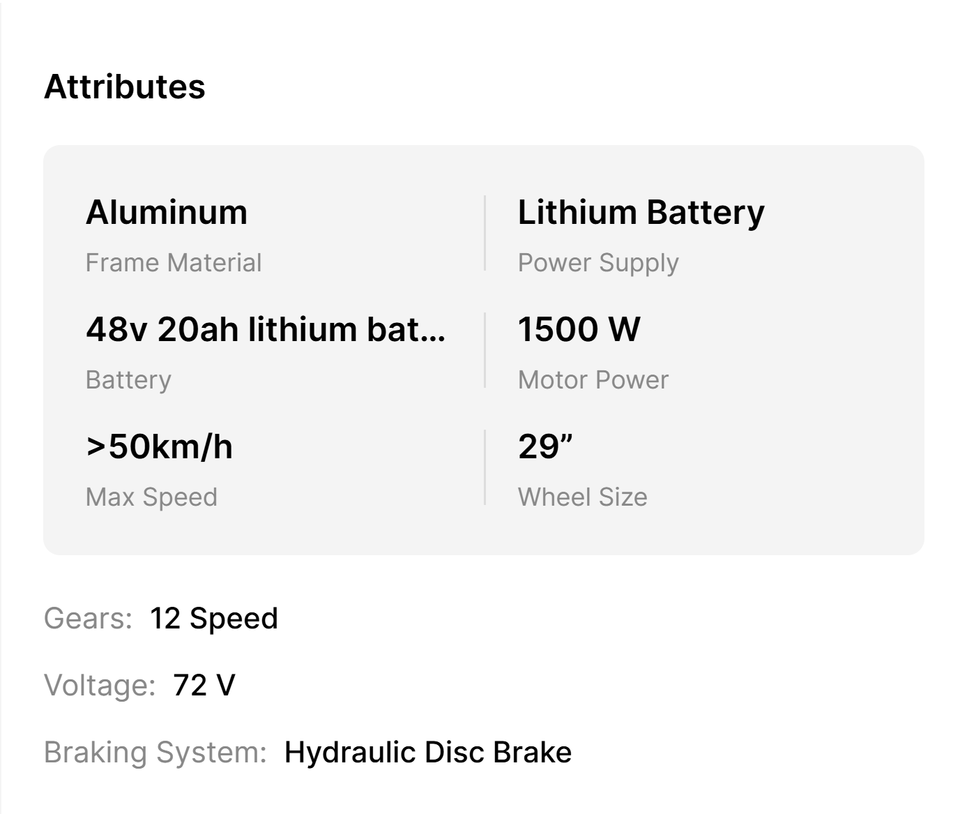Click the Gears label

(88, 619)
